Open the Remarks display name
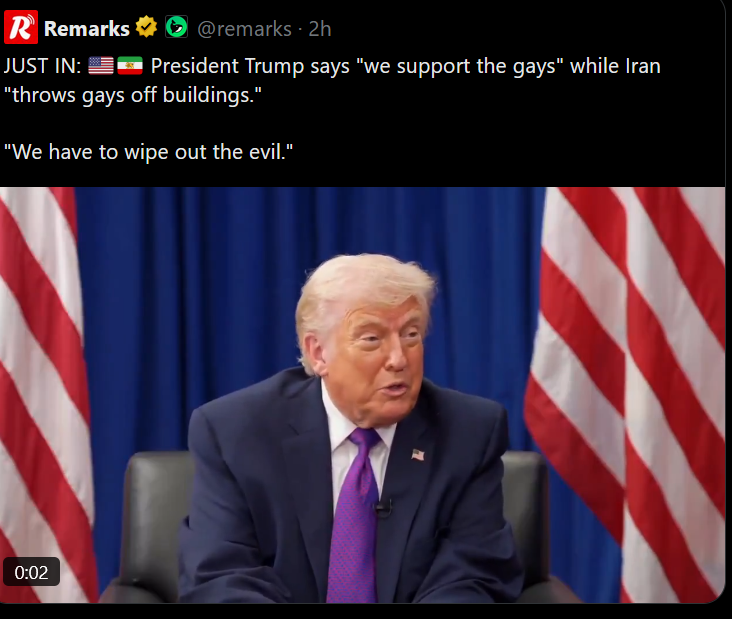 click(87, 28)
